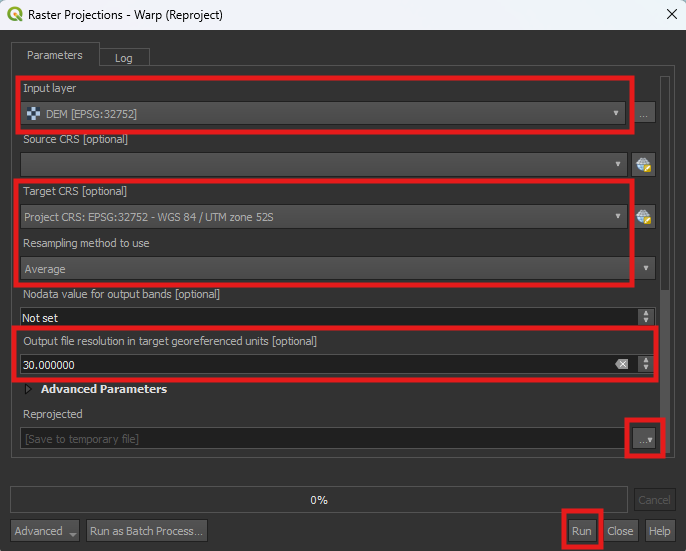Clear the output file resolution value
686x551 pixels.
click(621, 365)
